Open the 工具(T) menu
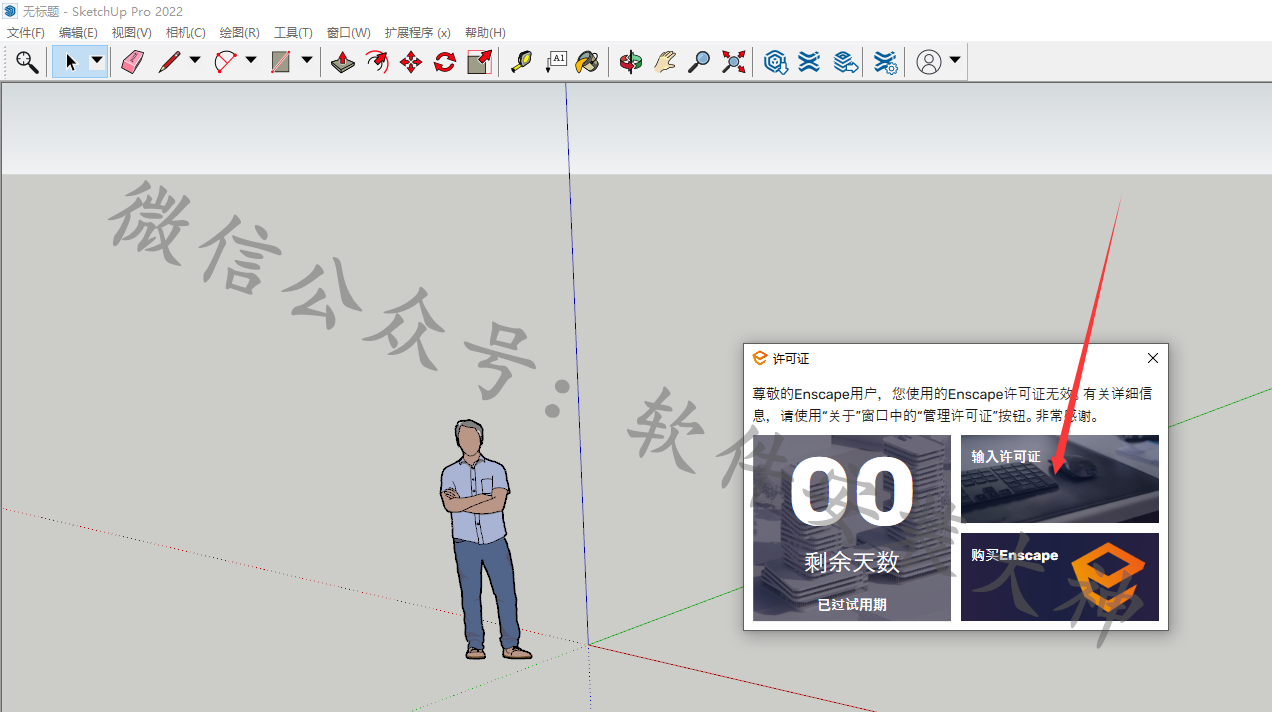The image size is (1272, 712). [x=293, y=33]
